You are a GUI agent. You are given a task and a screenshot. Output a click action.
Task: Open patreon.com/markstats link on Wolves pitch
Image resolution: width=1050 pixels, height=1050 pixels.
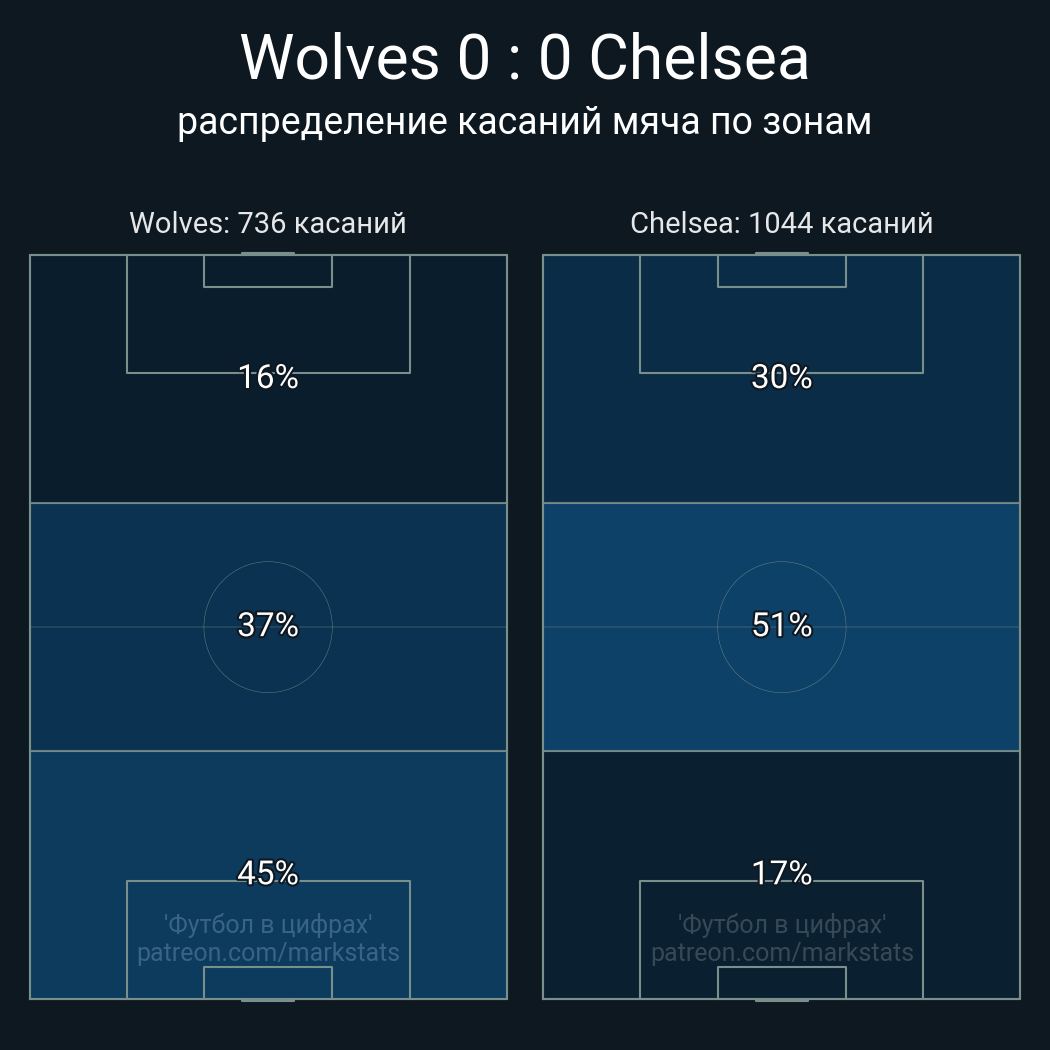(268, 953)
